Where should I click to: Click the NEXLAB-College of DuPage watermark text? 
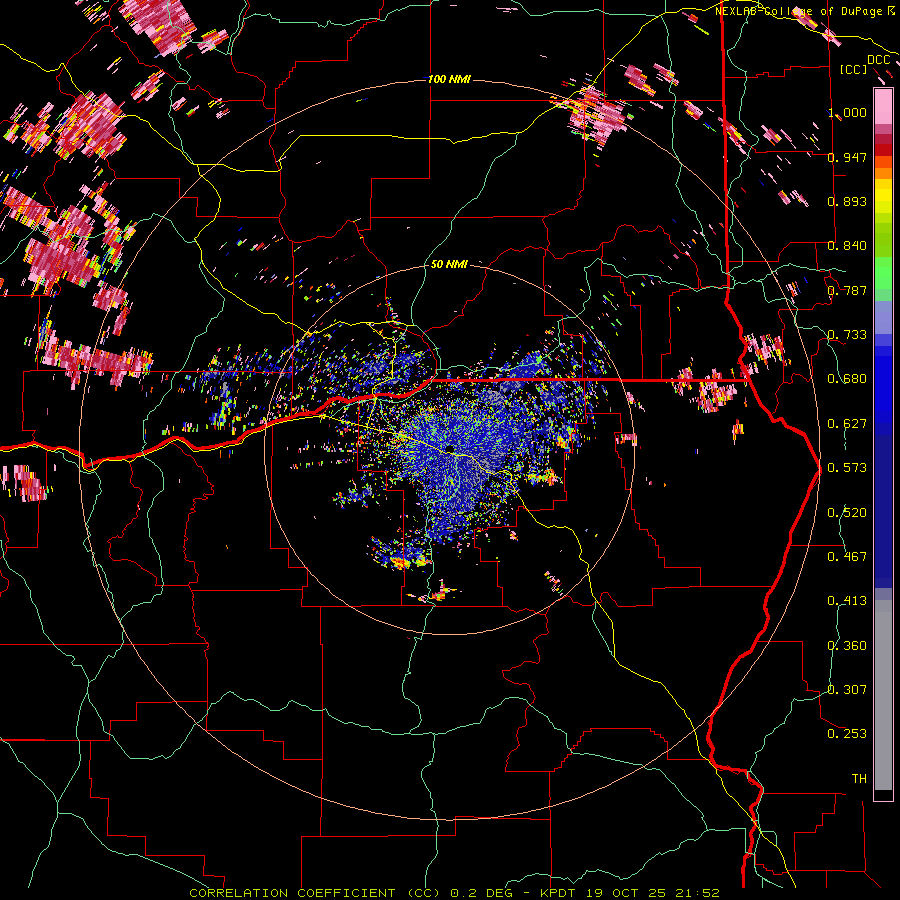[x=805, y=11]
